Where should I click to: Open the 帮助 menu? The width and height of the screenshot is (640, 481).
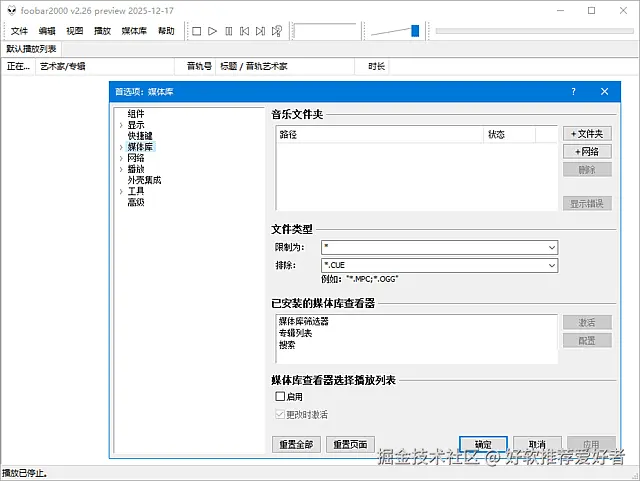click(x=166, y=31)
